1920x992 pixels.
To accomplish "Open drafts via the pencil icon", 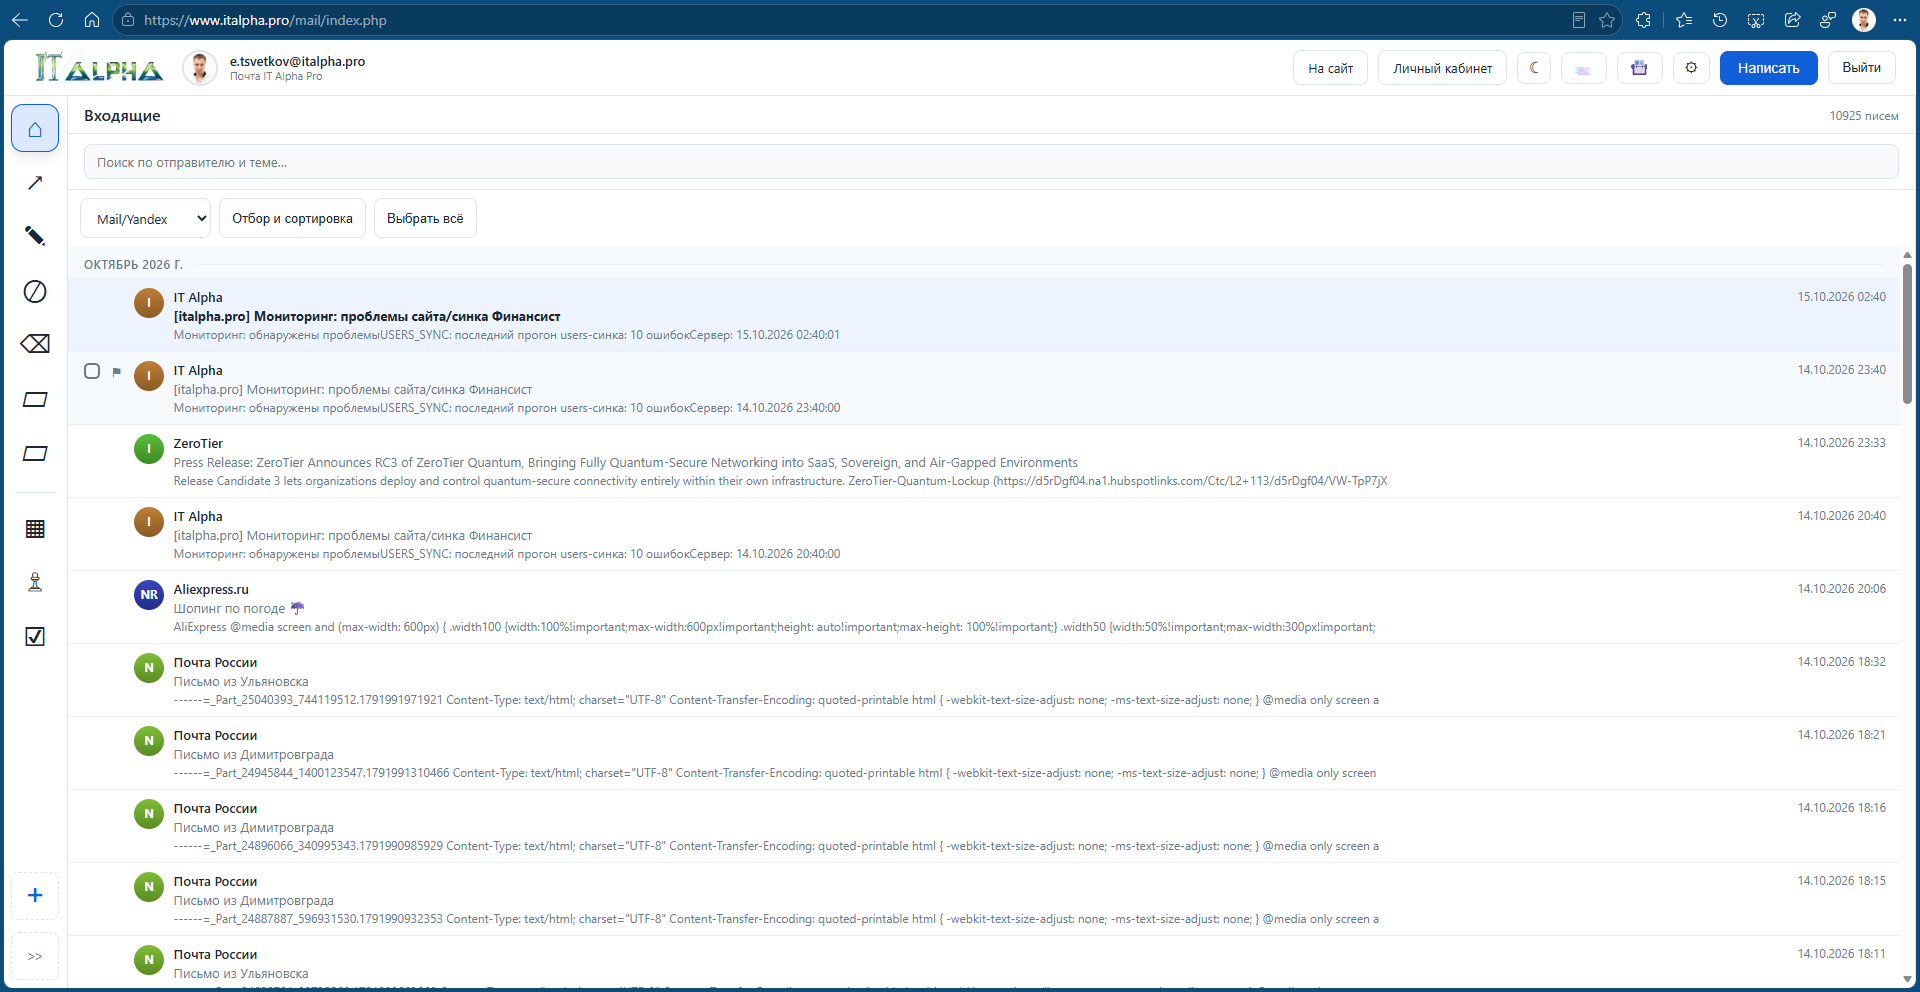I will pyautogui.click(x=35, y=236).
